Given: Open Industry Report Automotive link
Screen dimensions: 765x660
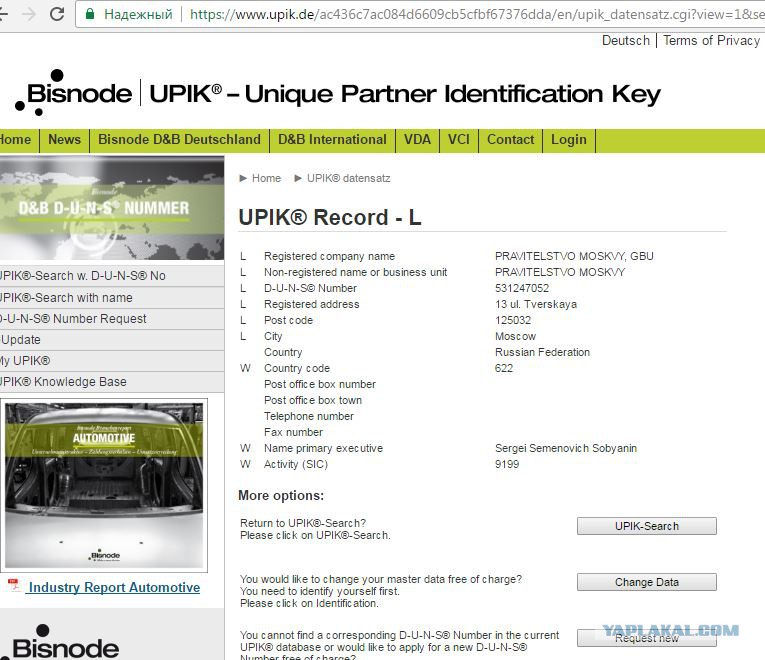Looking at the screenshot, I should point(114,587).
